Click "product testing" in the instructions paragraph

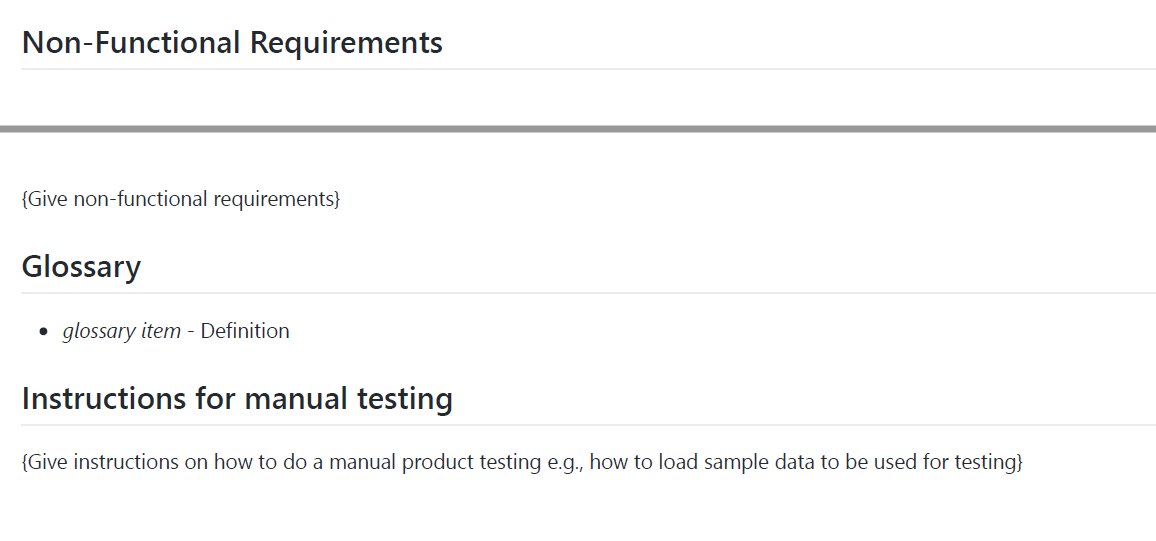click(472, 462)
